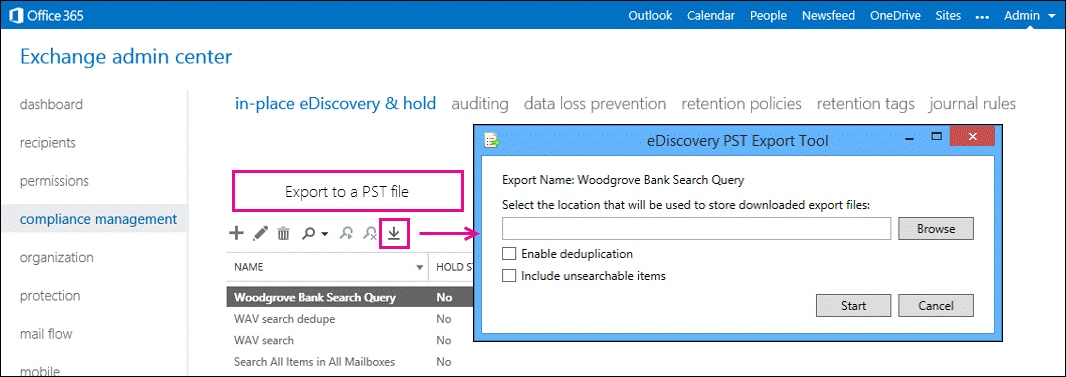This screenshot has height=377, width=1066.
Task: Select the Woodgrove Bank Search Query row
Action: coord(350,298)
